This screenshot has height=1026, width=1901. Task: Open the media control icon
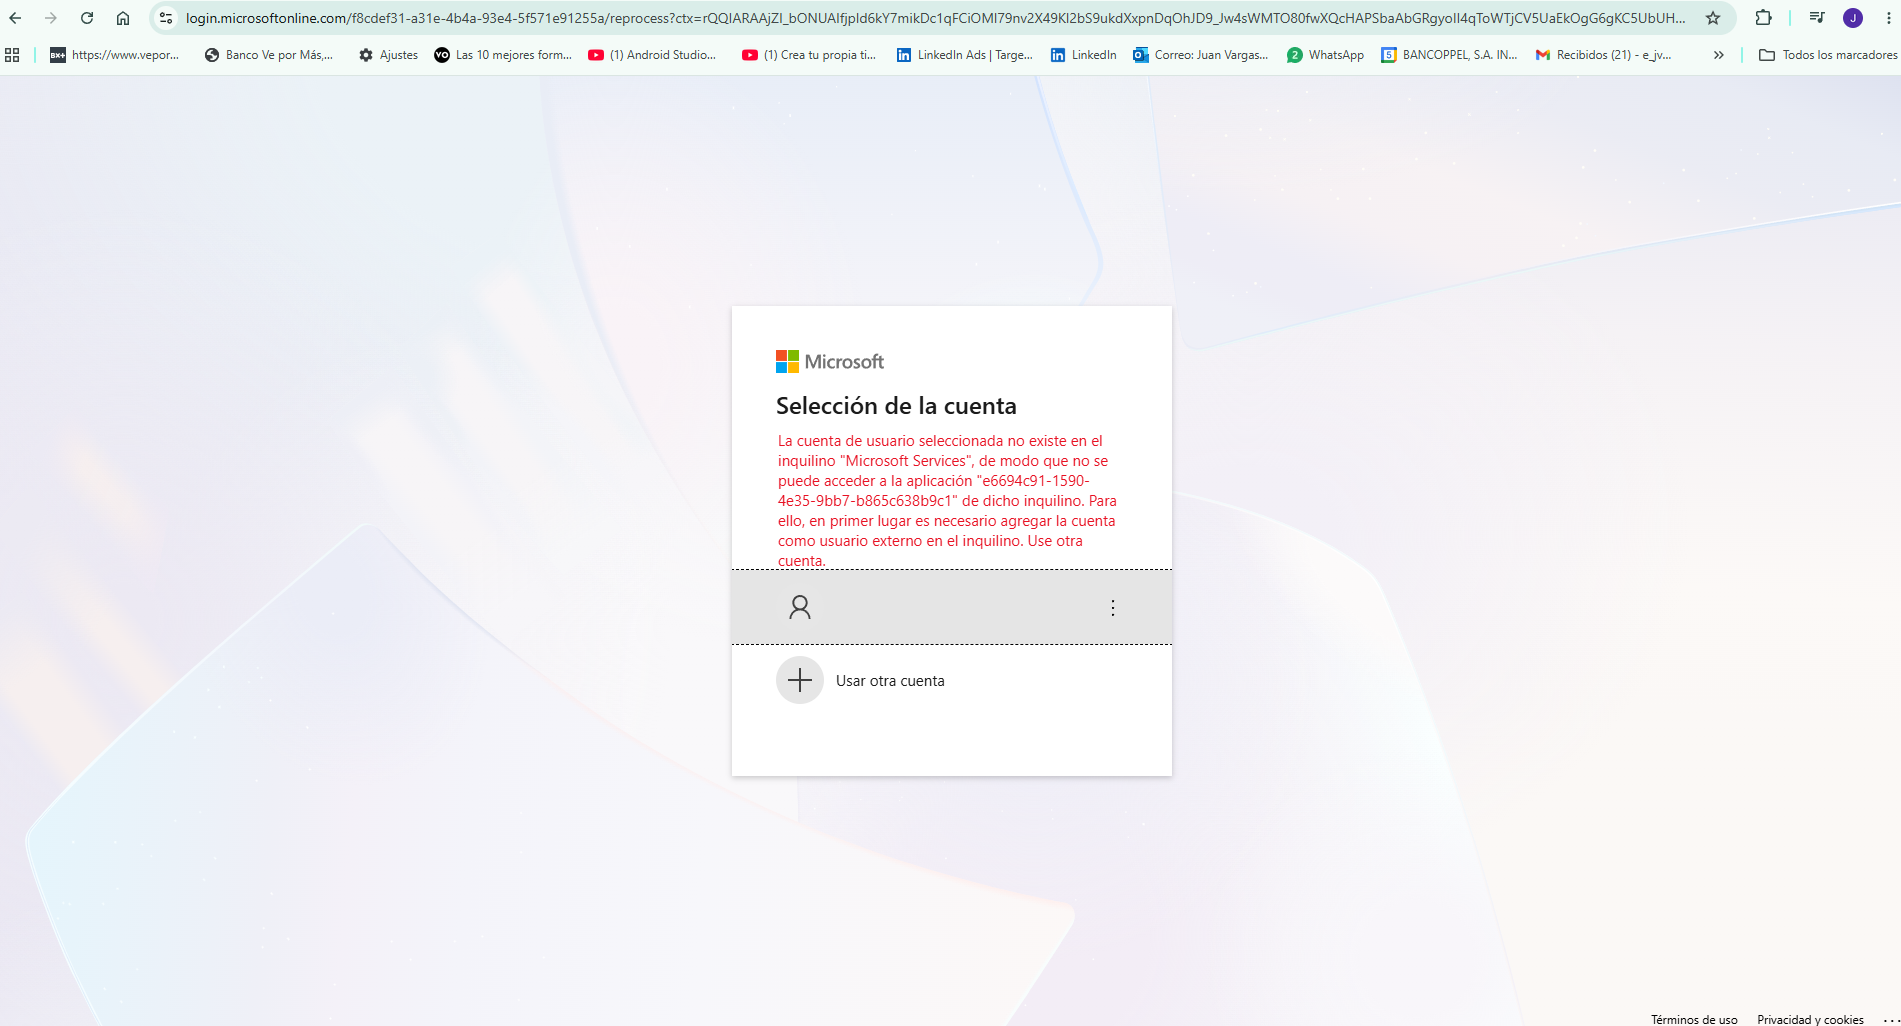pyautogui.click(x=1817, y=18)
